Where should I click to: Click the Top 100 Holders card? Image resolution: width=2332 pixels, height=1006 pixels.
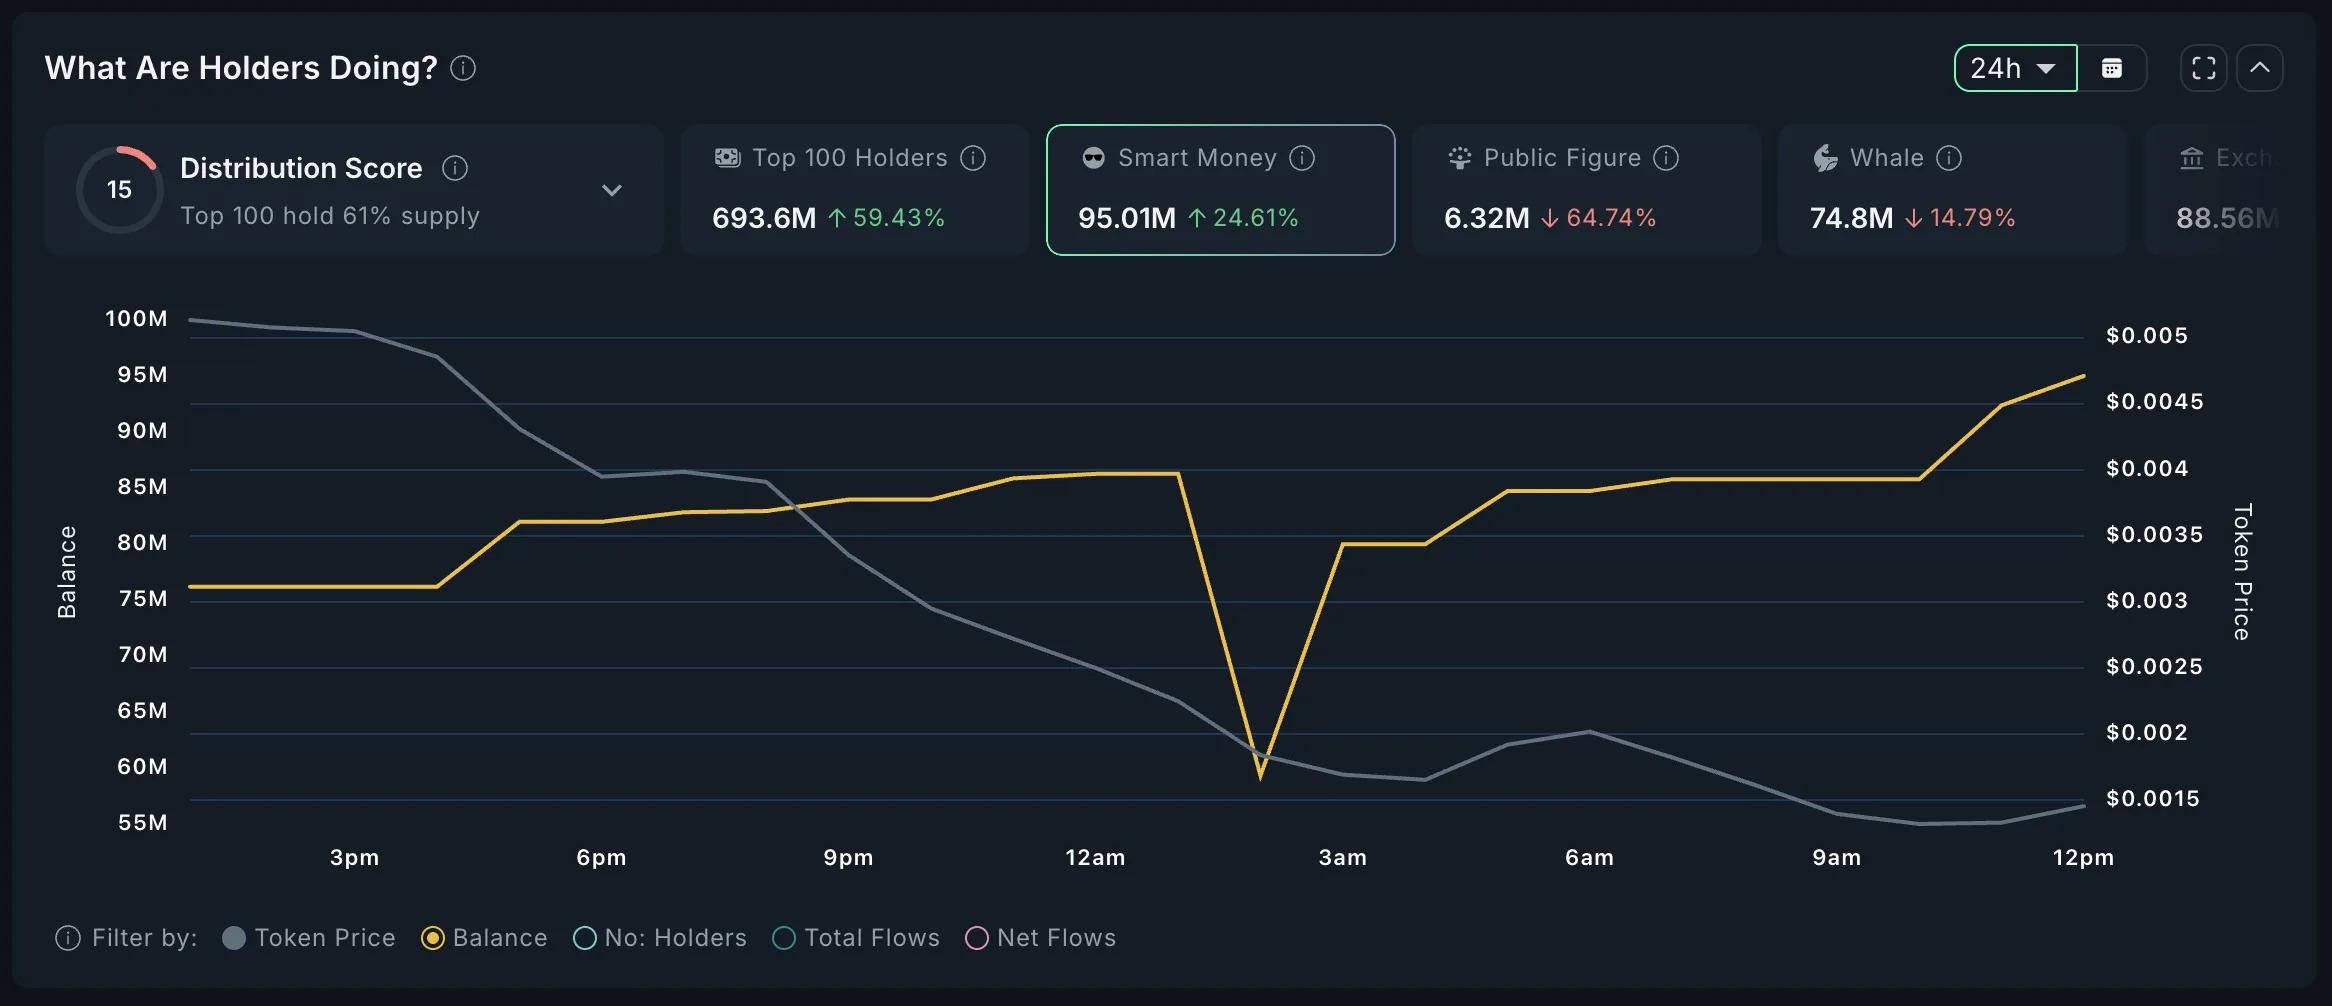click(853, 189)
